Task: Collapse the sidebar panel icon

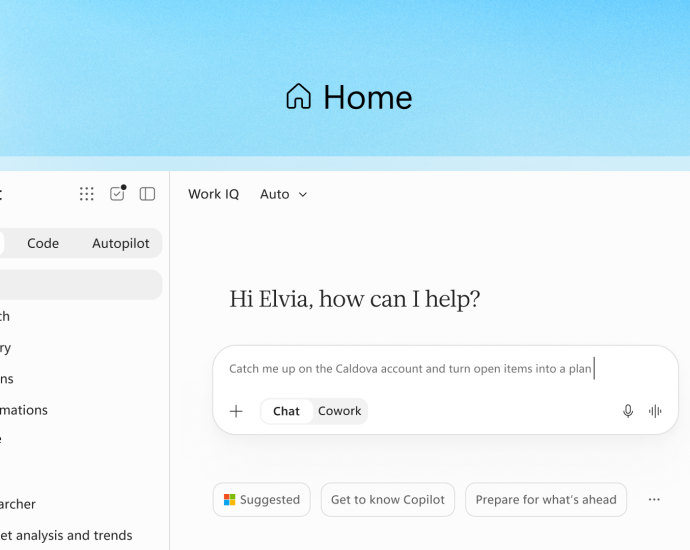Action: pos(147,194)
